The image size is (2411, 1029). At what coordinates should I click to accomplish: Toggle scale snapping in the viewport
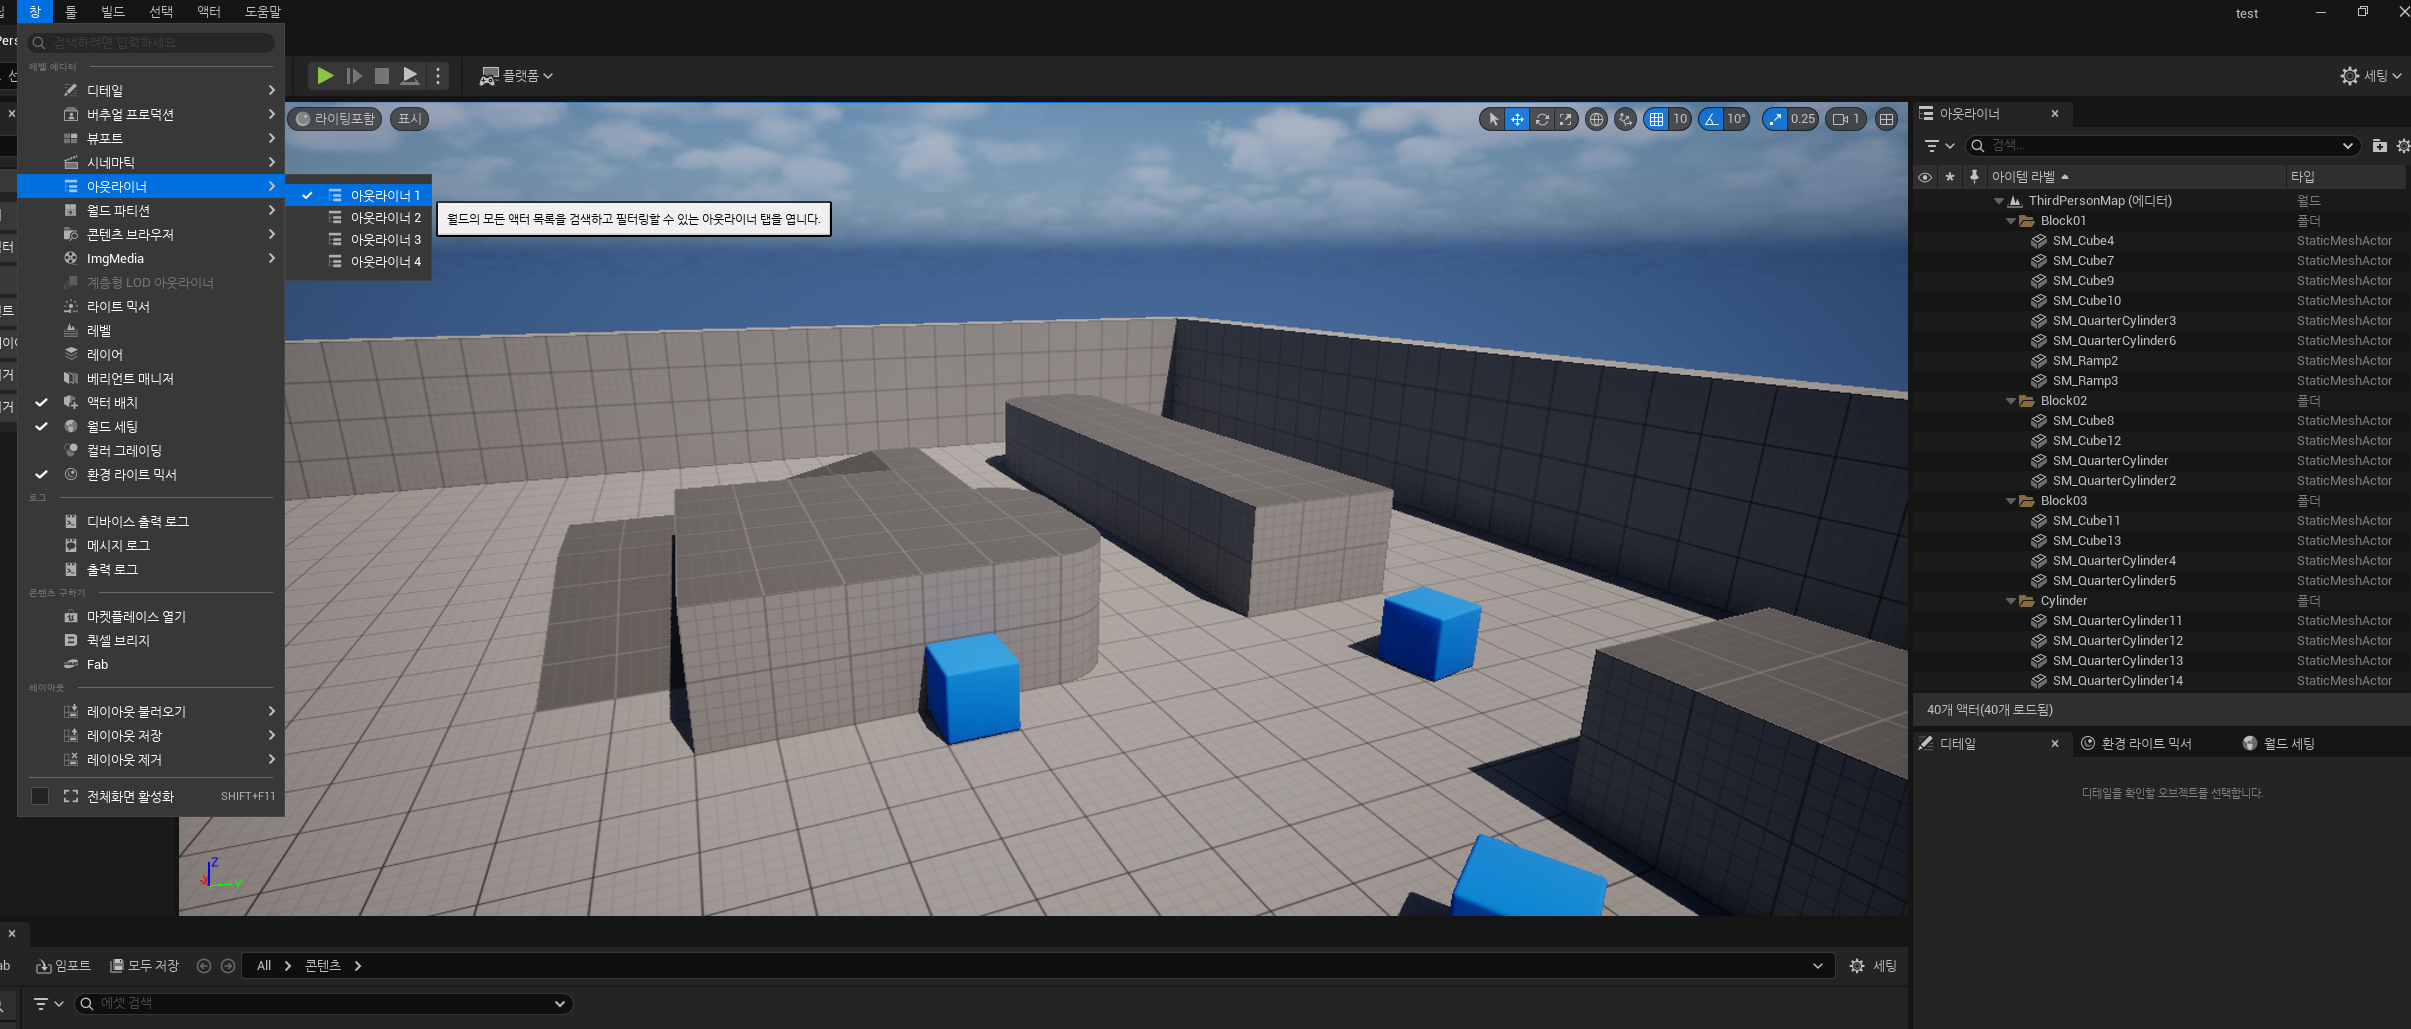[1775, 119]
